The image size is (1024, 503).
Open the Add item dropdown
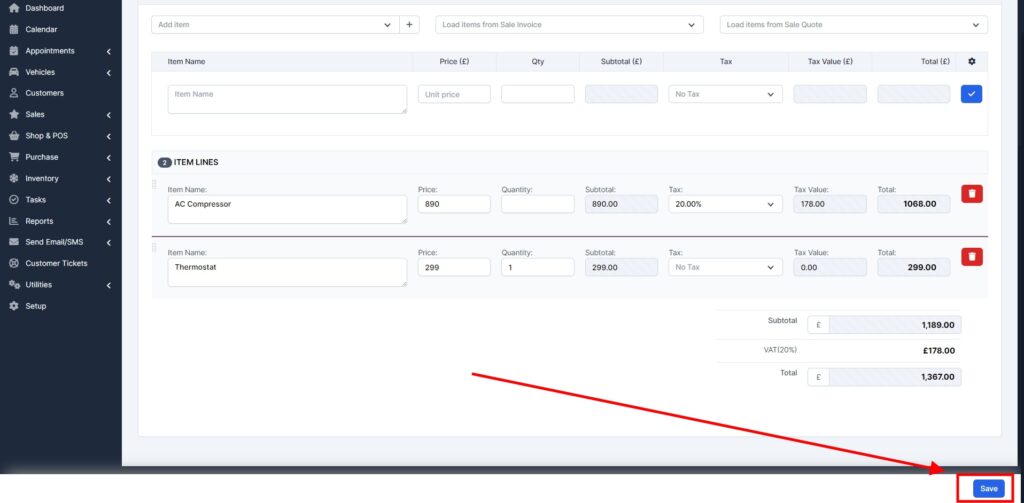click(274, 25)
